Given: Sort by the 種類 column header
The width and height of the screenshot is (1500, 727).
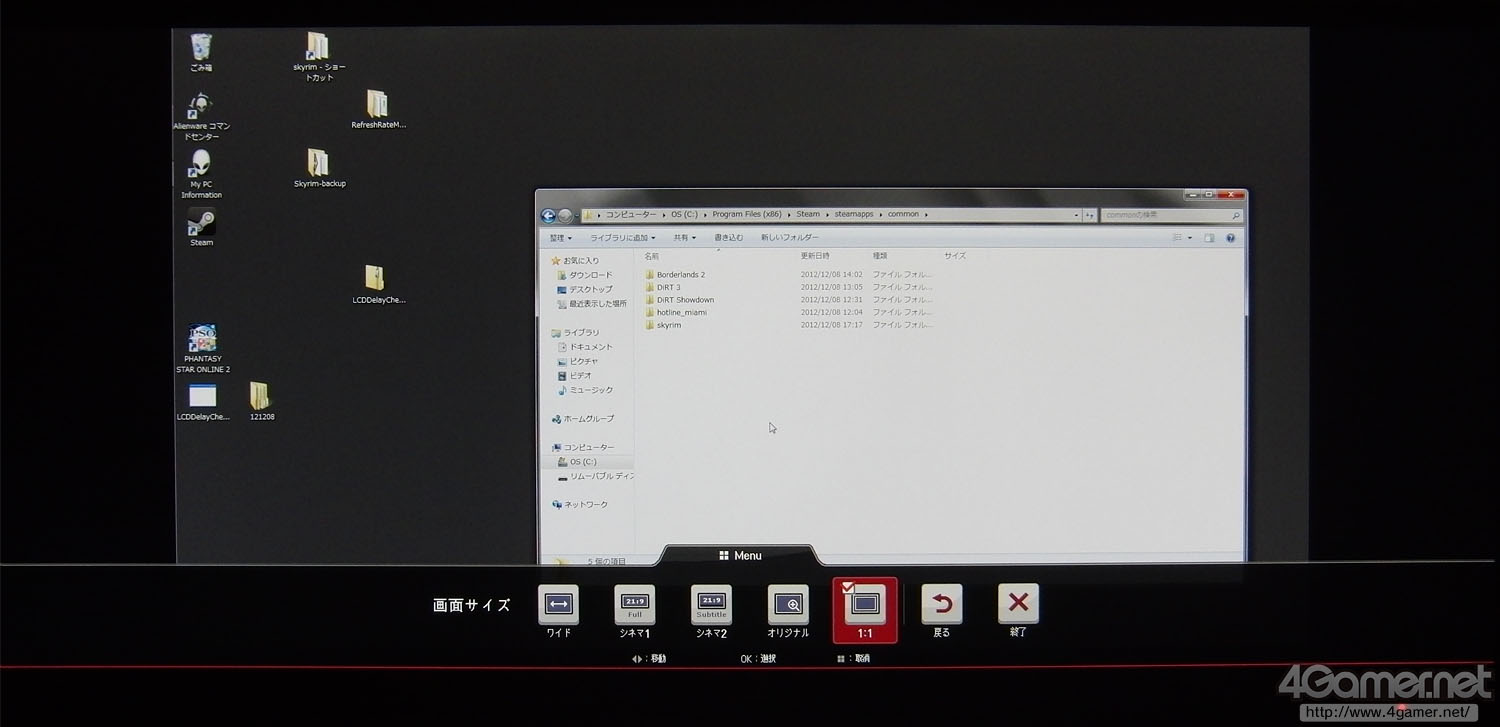Looking at the screenshot, I should (x=880, y=256).
